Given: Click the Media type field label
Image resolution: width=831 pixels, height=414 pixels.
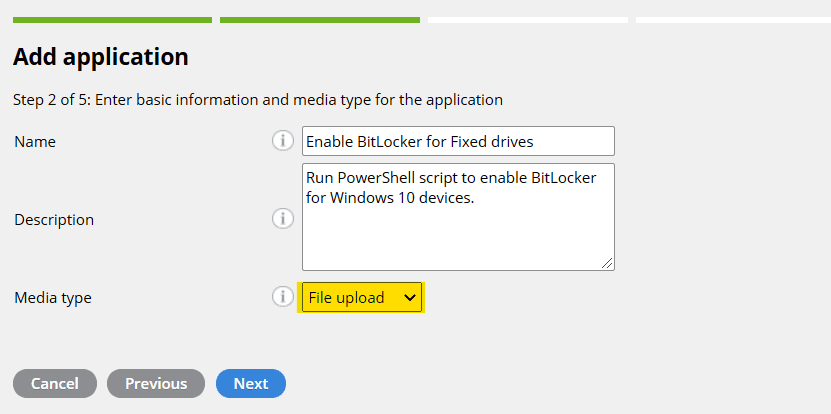Looking at the screenshot, I should coord(53,298).
